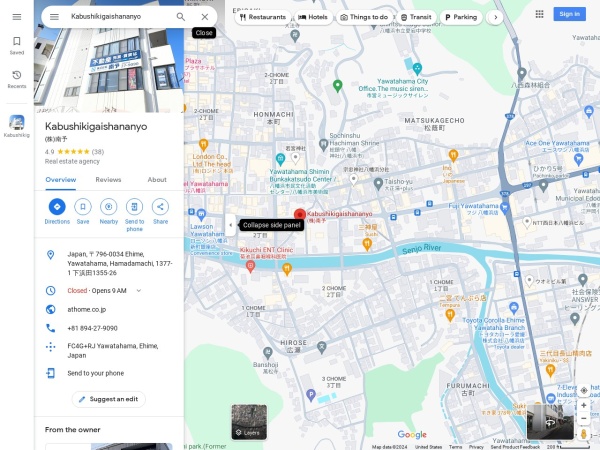The width and height of the screenshot is (600, 450).
Task: Switch to the About tab
Action: [x=157, y=179]
